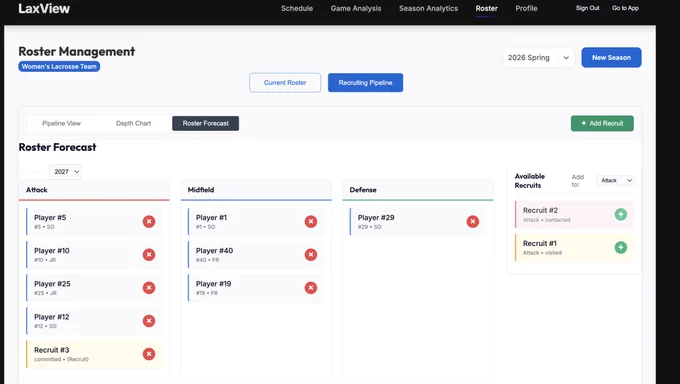Remove Player #25 from the forecast

pyautogui.click(x=149, y=288)
